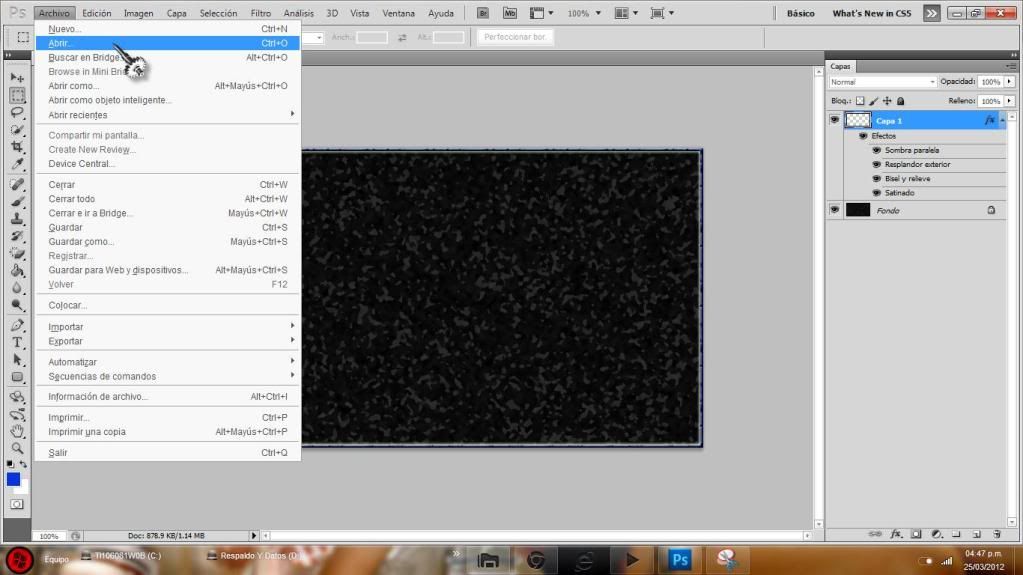Toggle Quick Mask mode icon
The width and height of the screenshot is (1023, 575).
tap(17, 505)
